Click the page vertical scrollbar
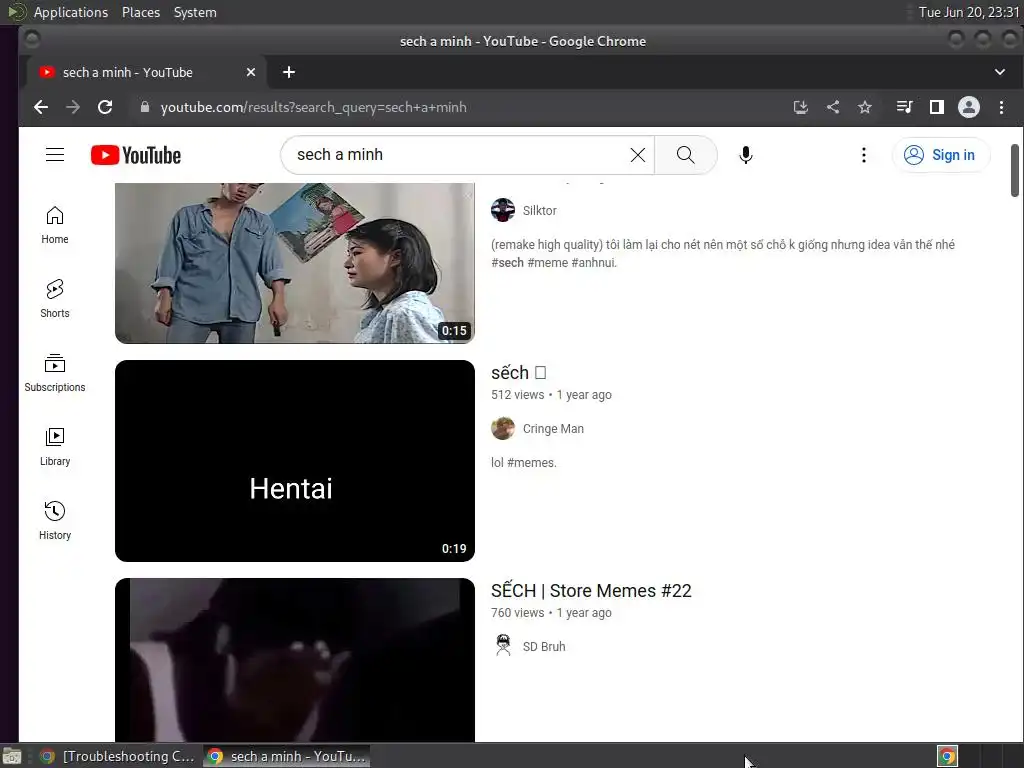Image resolution: width=1024 pixels, height=768 pixels. (x=1015, y=170)
